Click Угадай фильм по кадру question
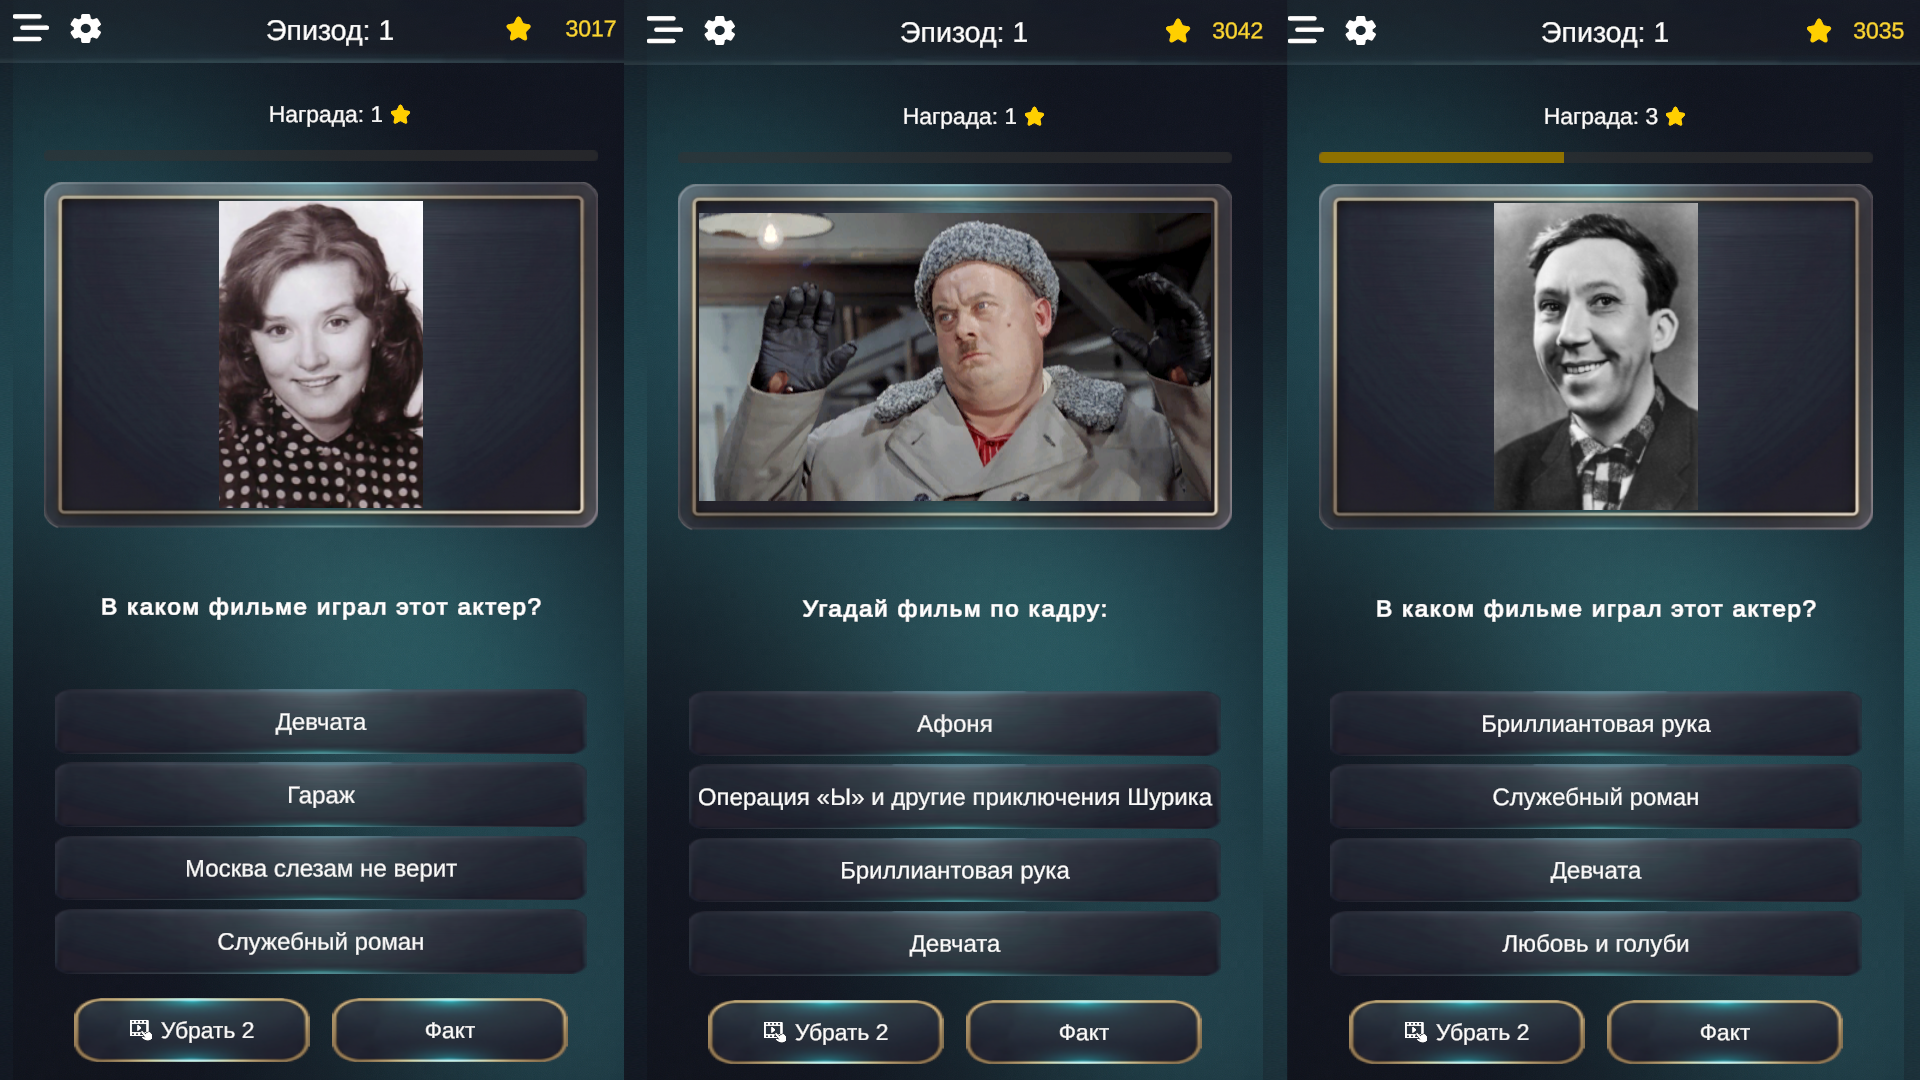Screen dimensions: 1920x1080 point(955,609)
